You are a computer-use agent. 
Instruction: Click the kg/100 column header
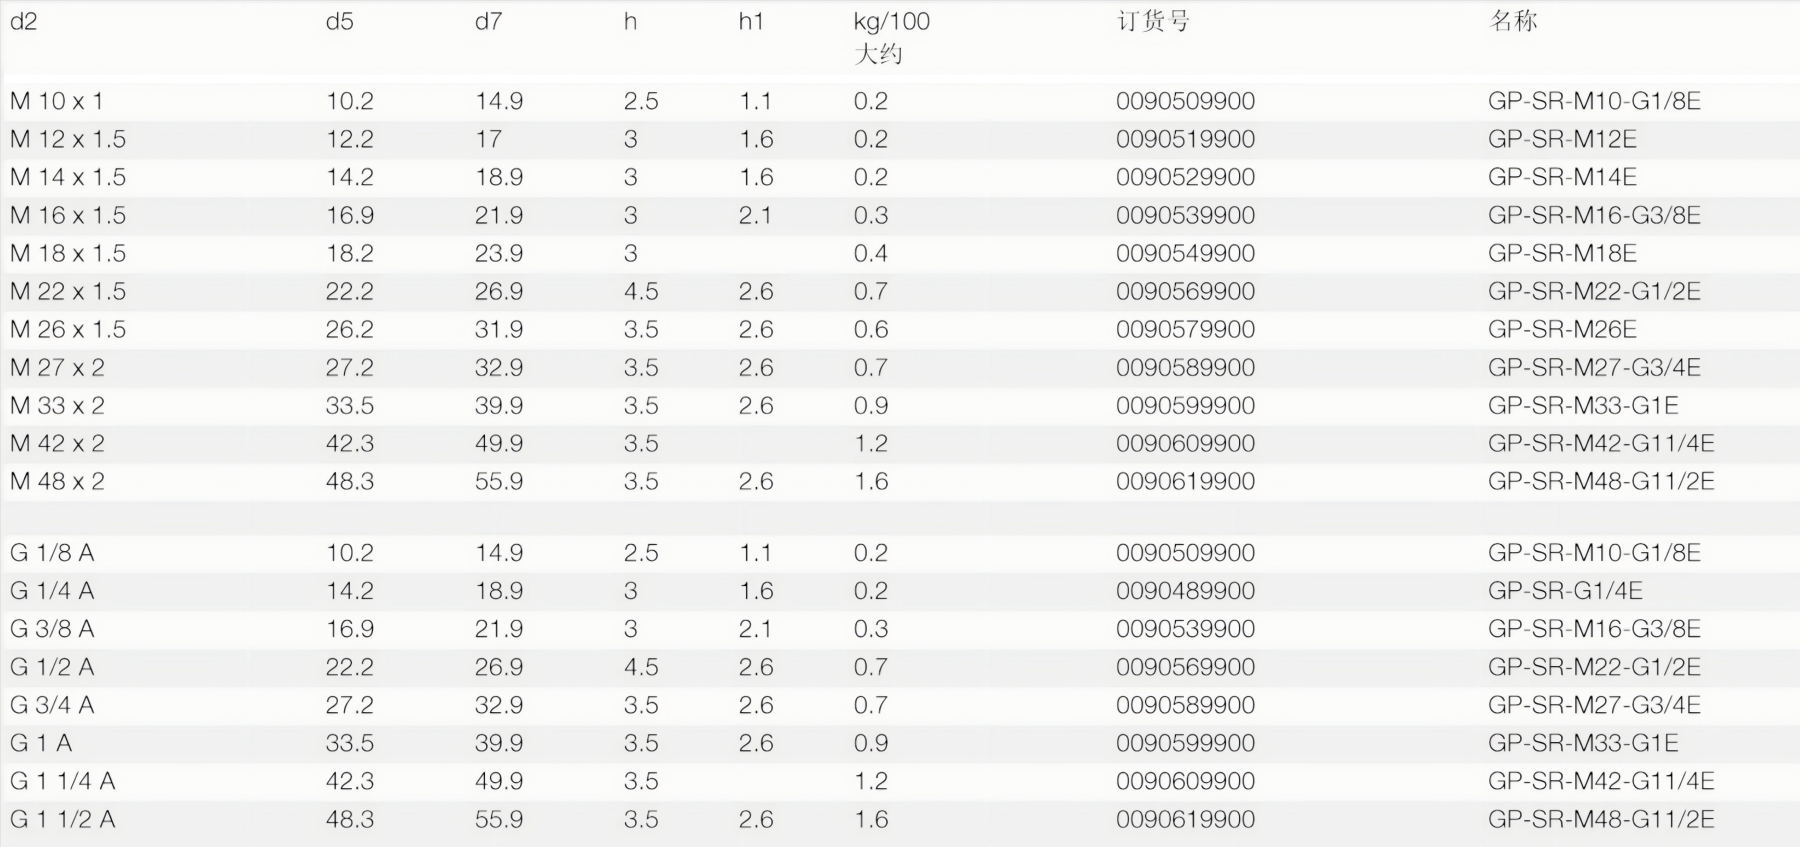[891, 21]
